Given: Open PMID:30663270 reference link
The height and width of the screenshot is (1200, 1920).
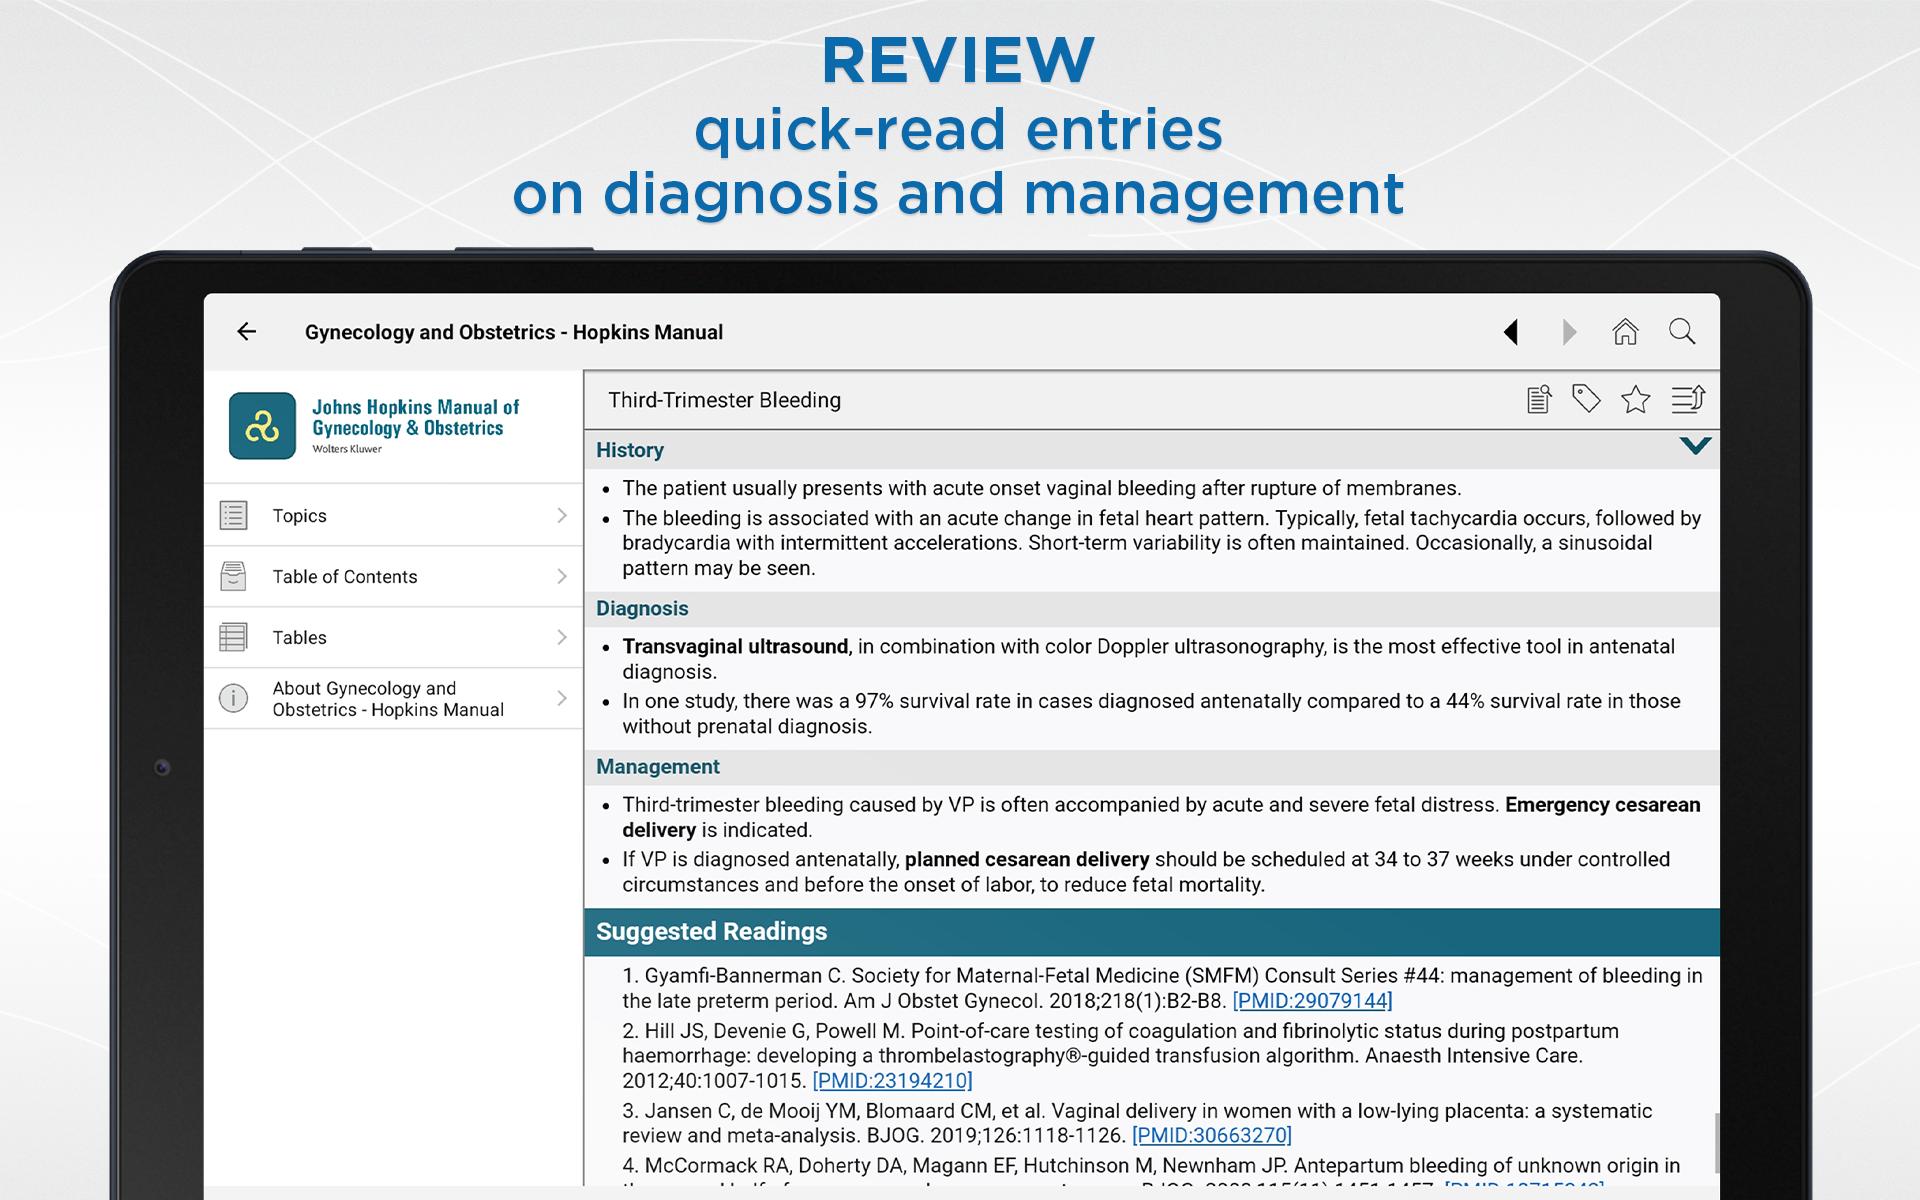Looking at the screenshot, I should click(x=1211, y=1136).
